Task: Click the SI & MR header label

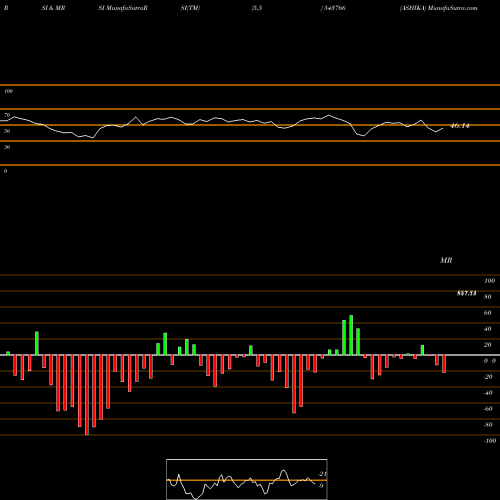Action: pyautogui.click(x=53, y=8)
